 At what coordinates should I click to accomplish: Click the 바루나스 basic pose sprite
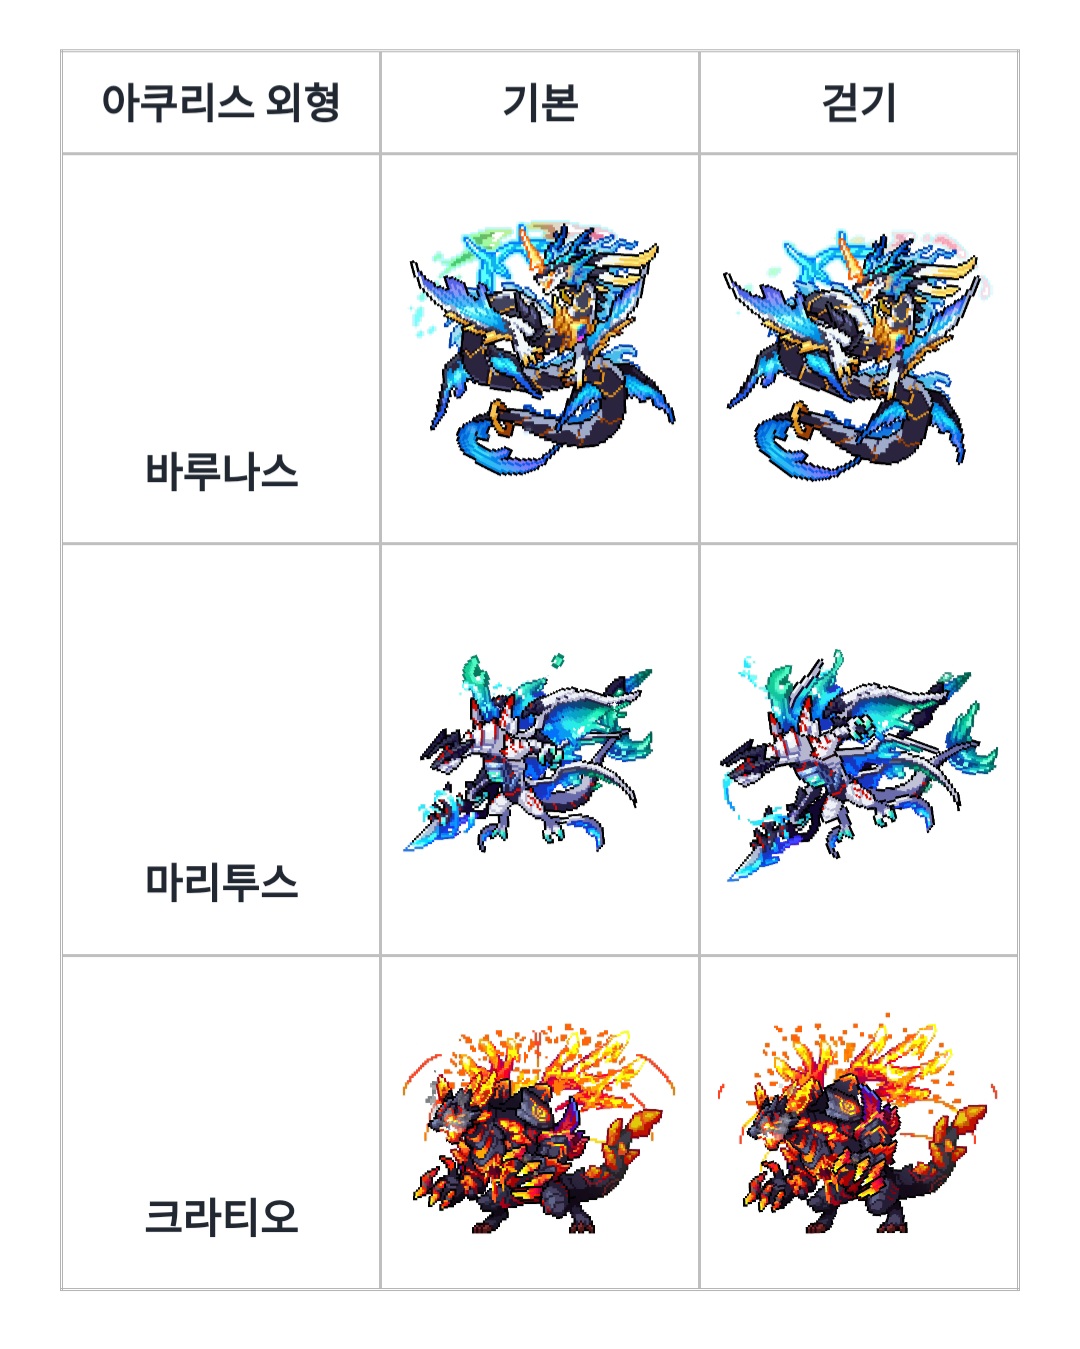point(540,349)
